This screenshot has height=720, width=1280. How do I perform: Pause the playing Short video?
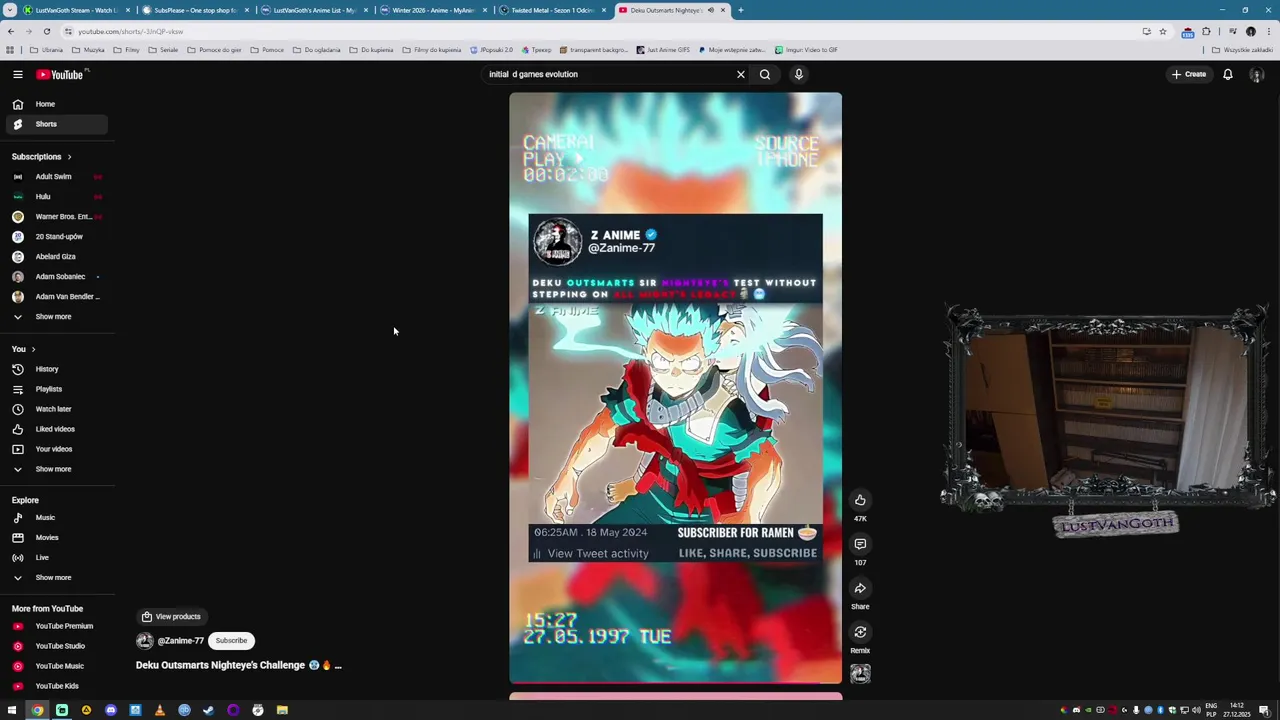point(675,388)
